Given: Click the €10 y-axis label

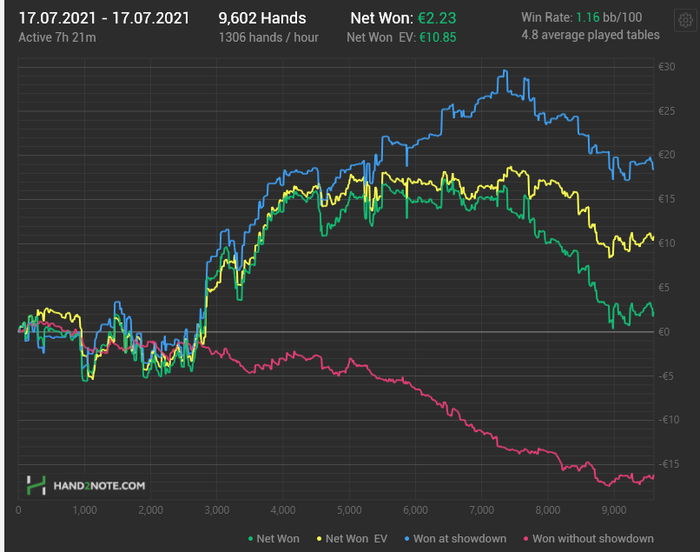Looking at the screenshot, I should tap(667, 243).
